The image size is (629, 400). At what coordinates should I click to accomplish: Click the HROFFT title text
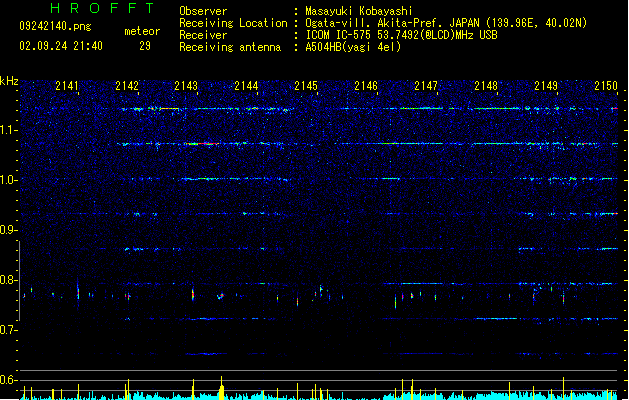pos(102,8)
